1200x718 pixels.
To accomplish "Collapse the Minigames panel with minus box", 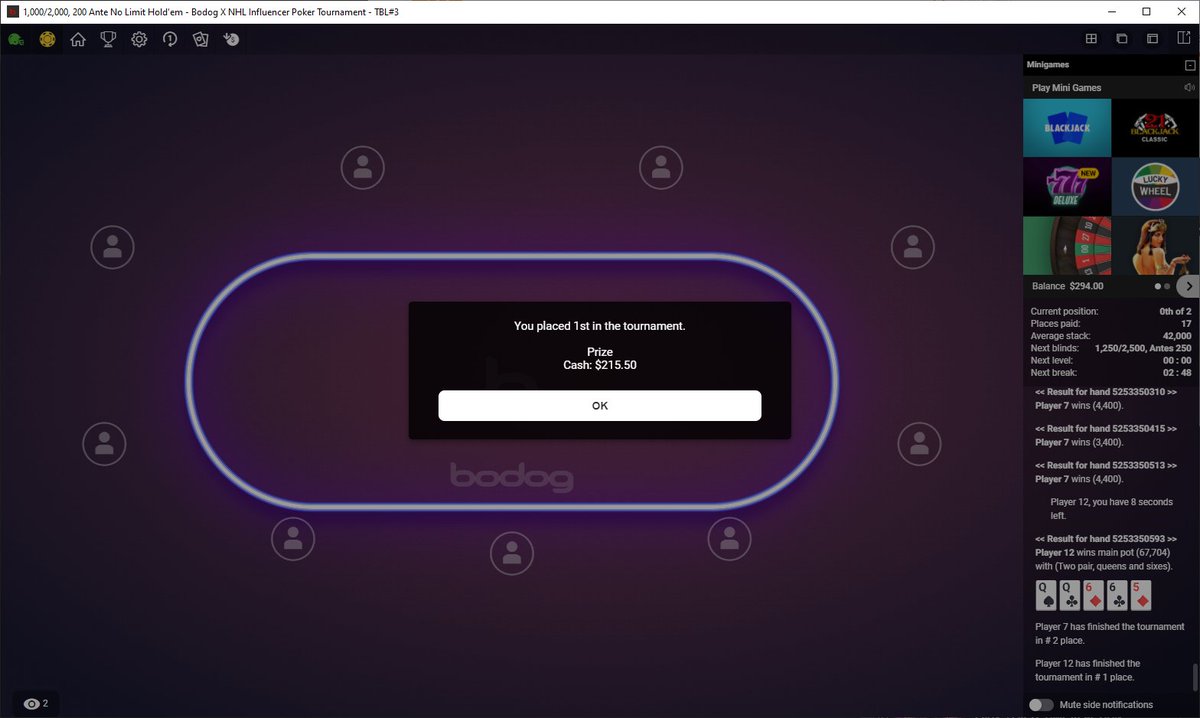I will (x=1190, y=65).
